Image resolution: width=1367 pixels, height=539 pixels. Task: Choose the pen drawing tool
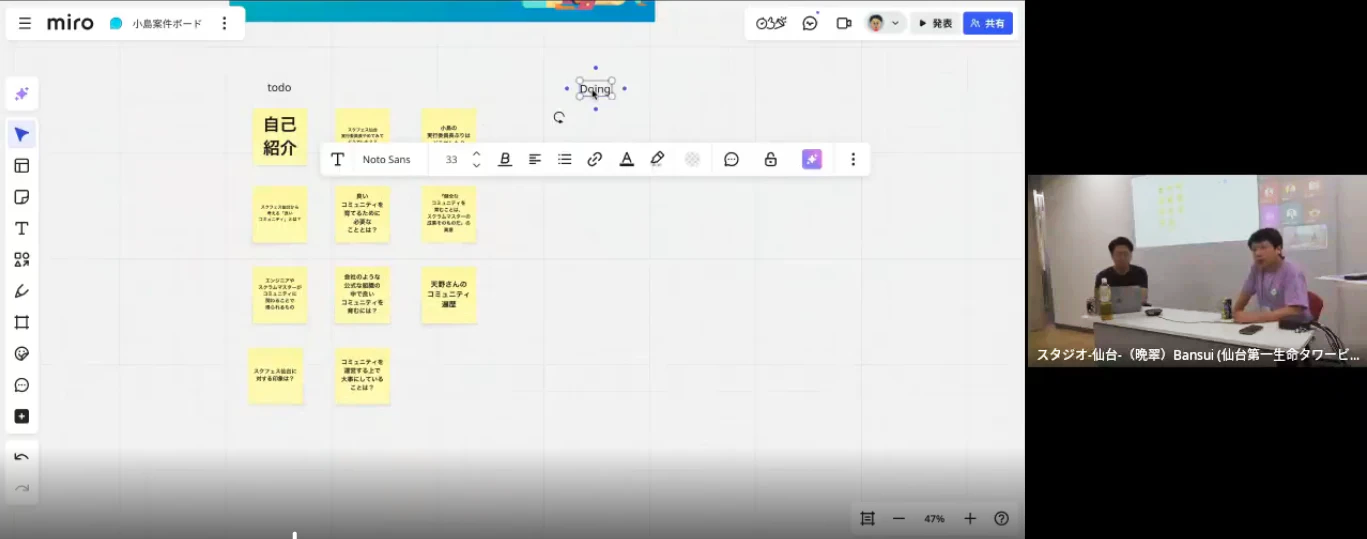point(21,291)
